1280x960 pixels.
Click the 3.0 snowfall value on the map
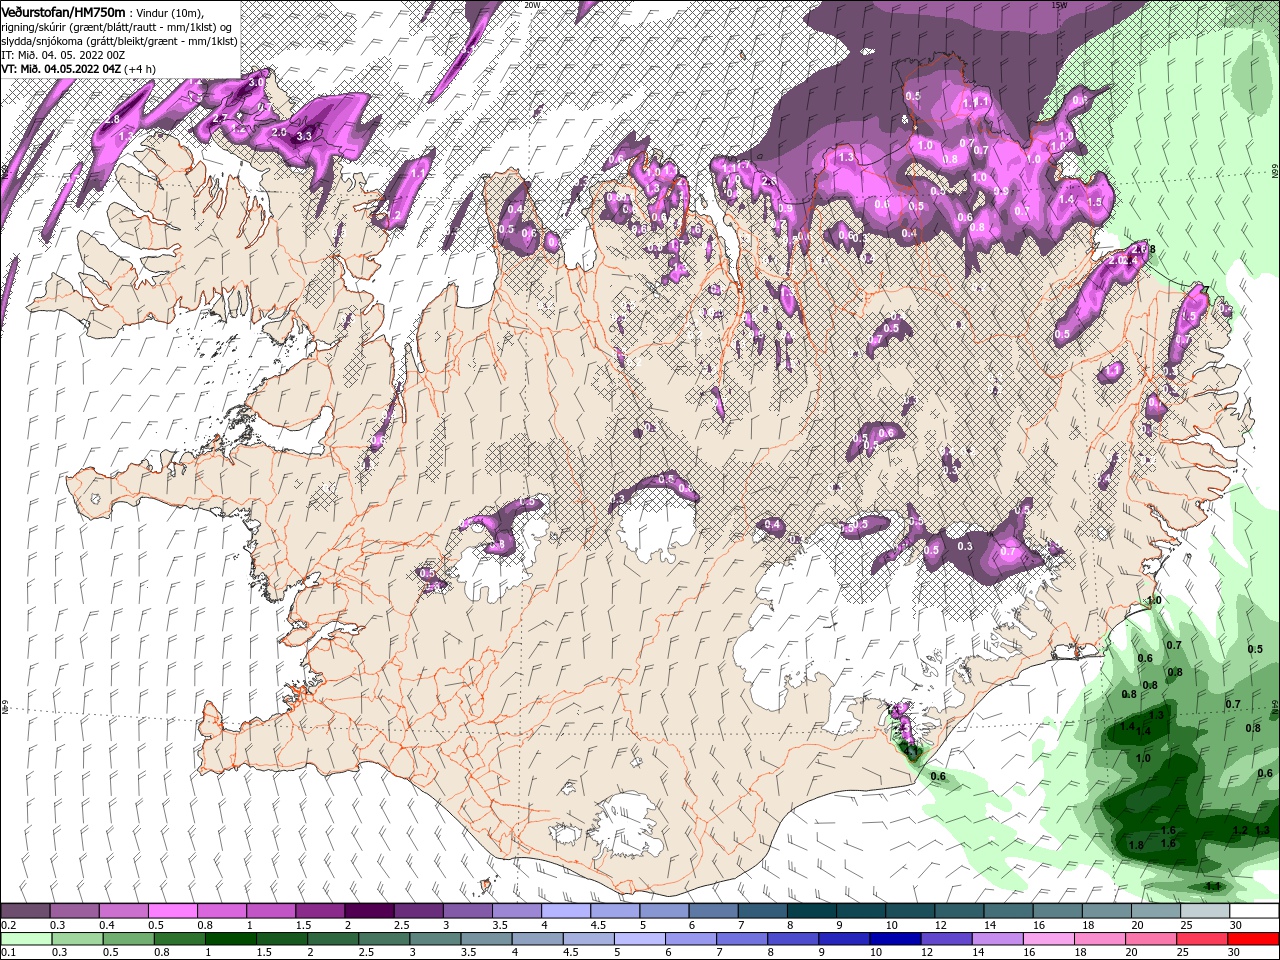(x=257, y=83)
